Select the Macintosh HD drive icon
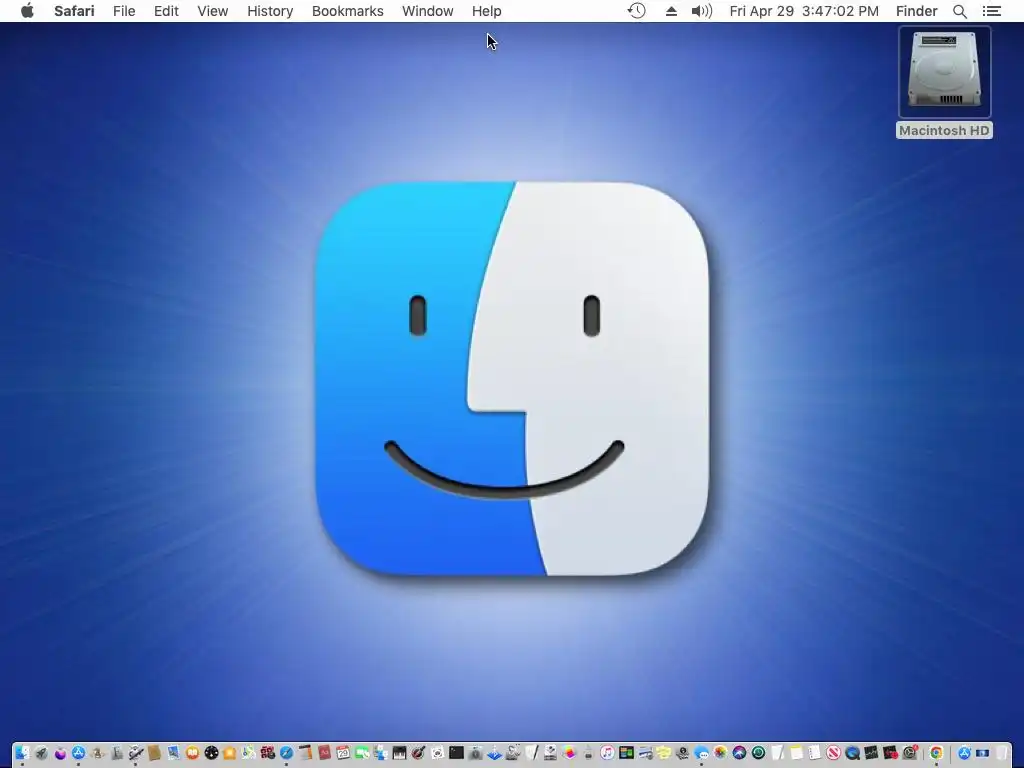 [944, 71]
